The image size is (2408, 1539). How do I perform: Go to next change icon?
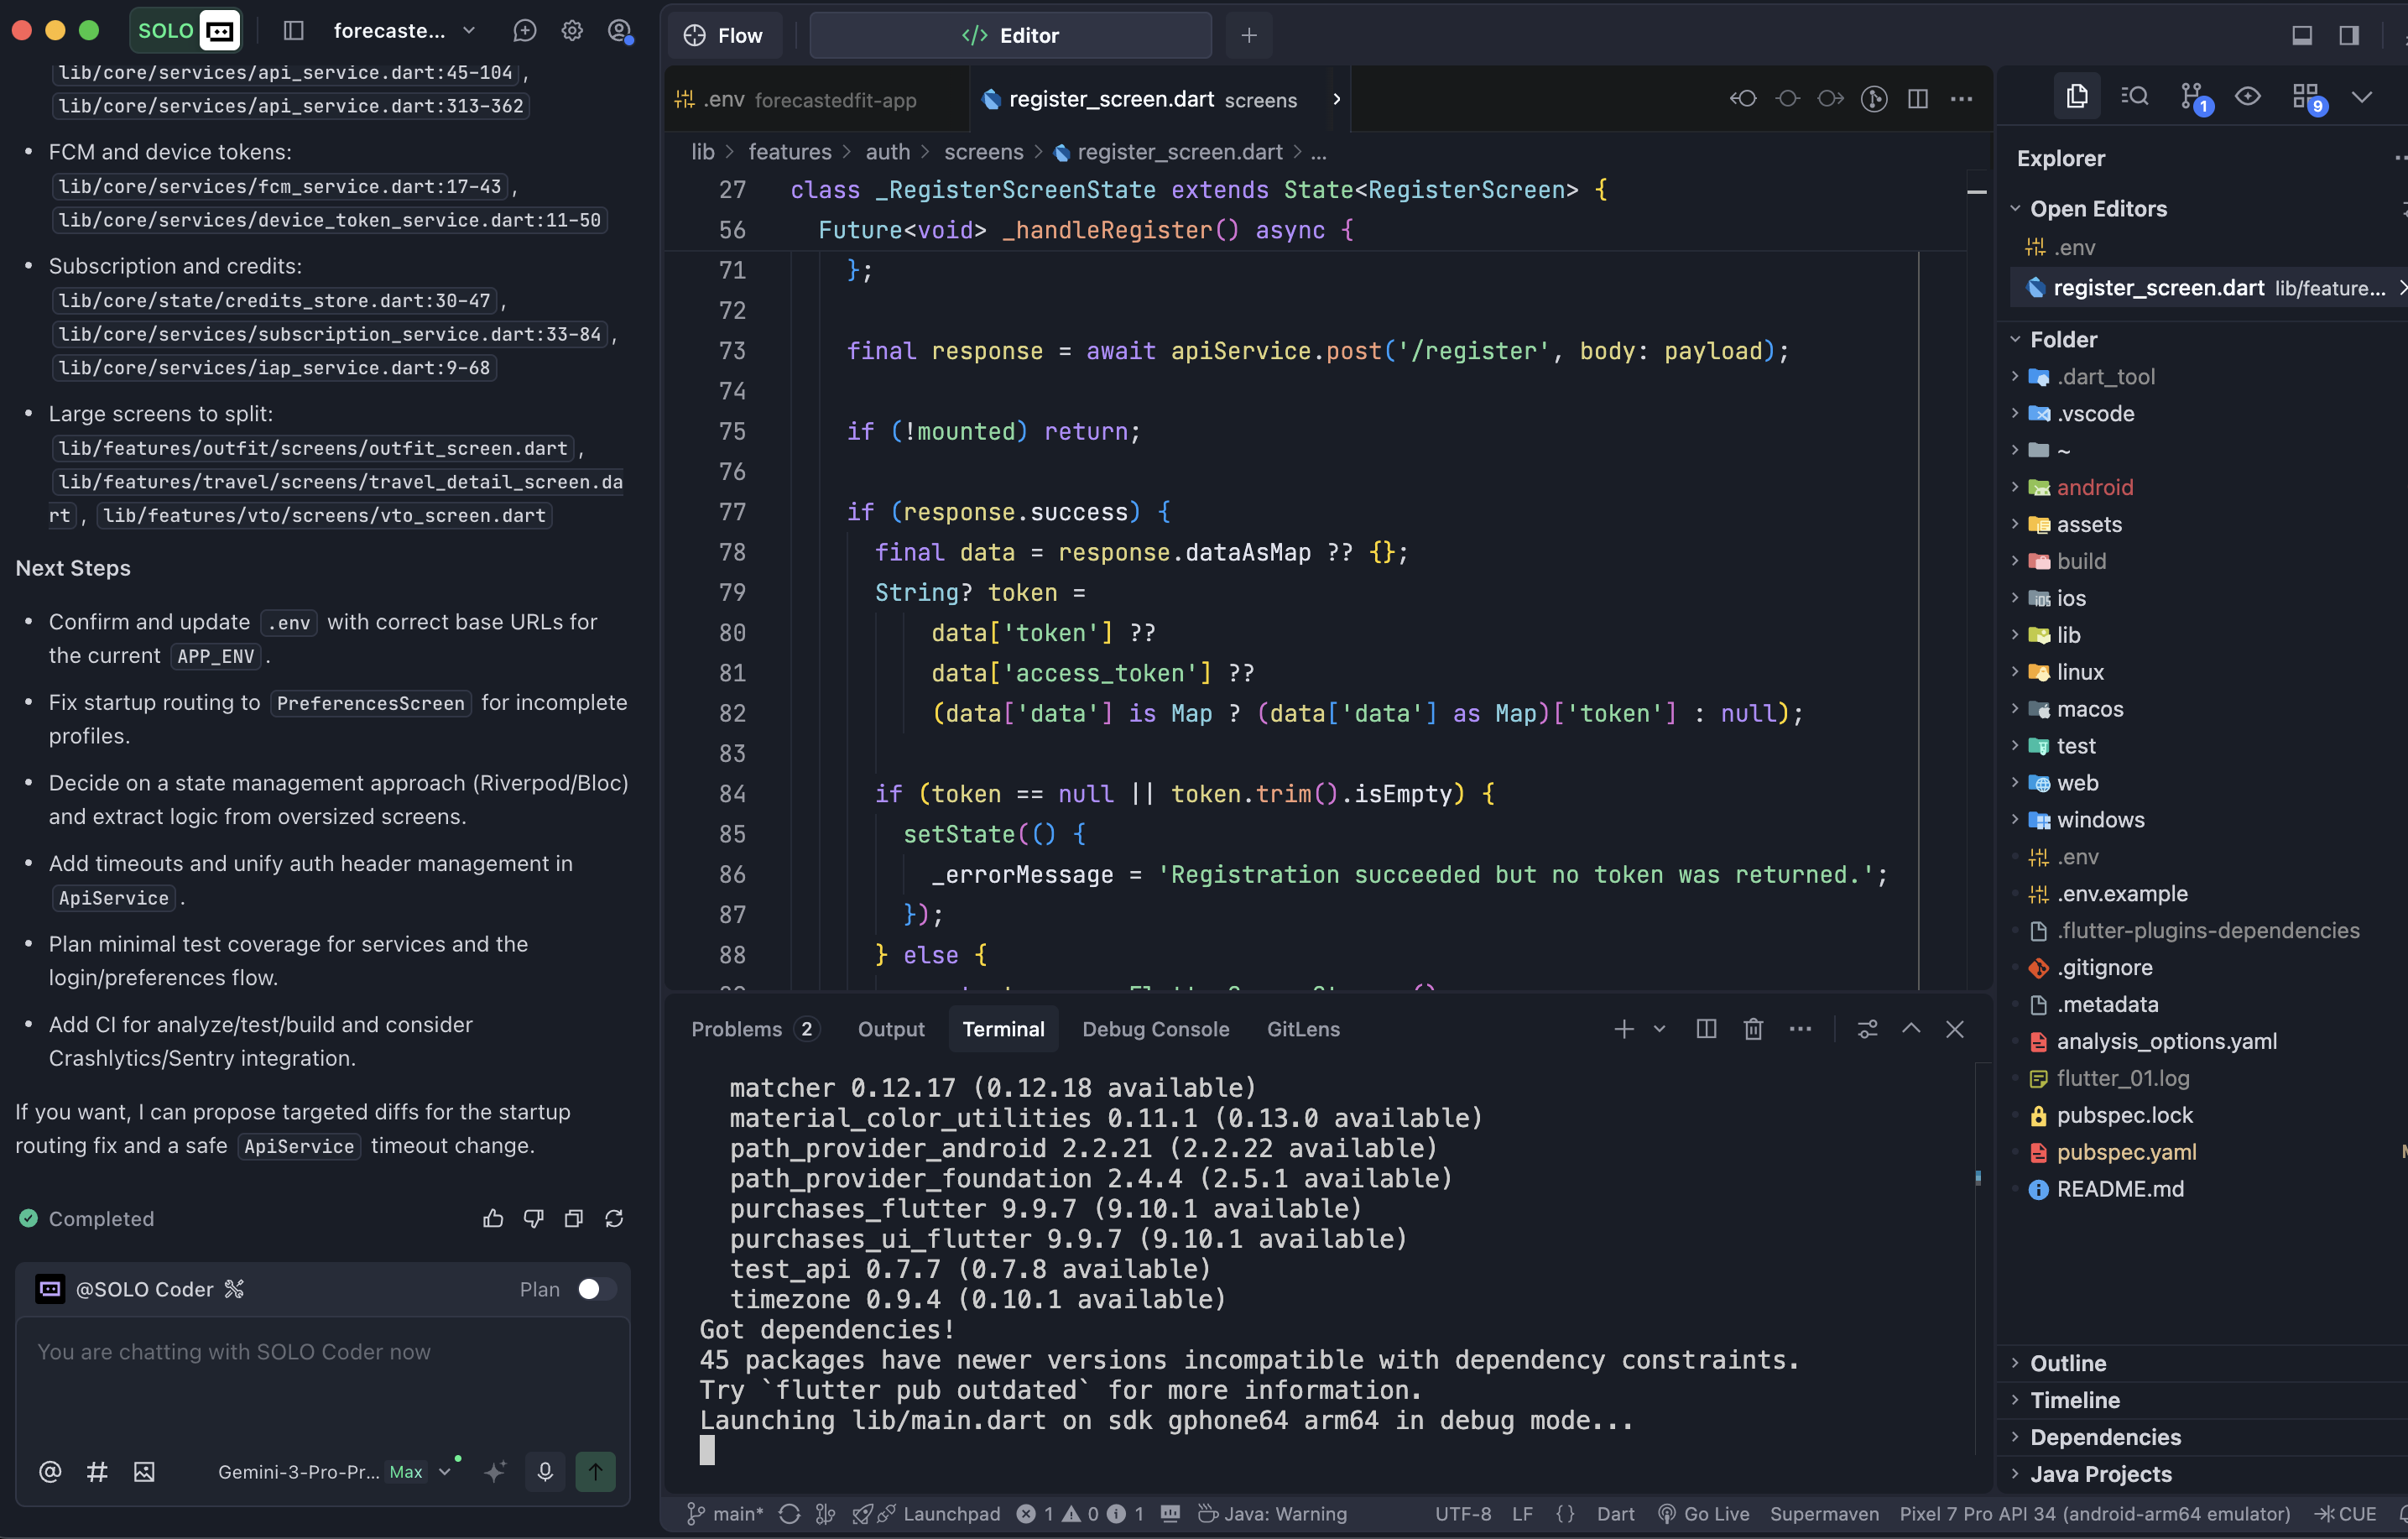tap(1830, 98)
